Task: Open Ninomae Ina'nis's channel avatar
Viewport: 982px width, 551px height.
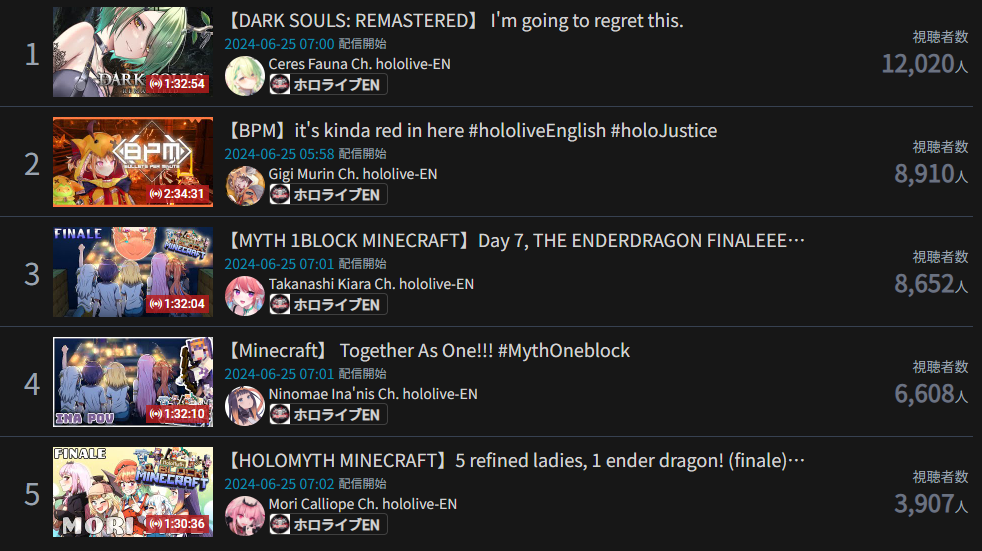Action: point(245,406)
